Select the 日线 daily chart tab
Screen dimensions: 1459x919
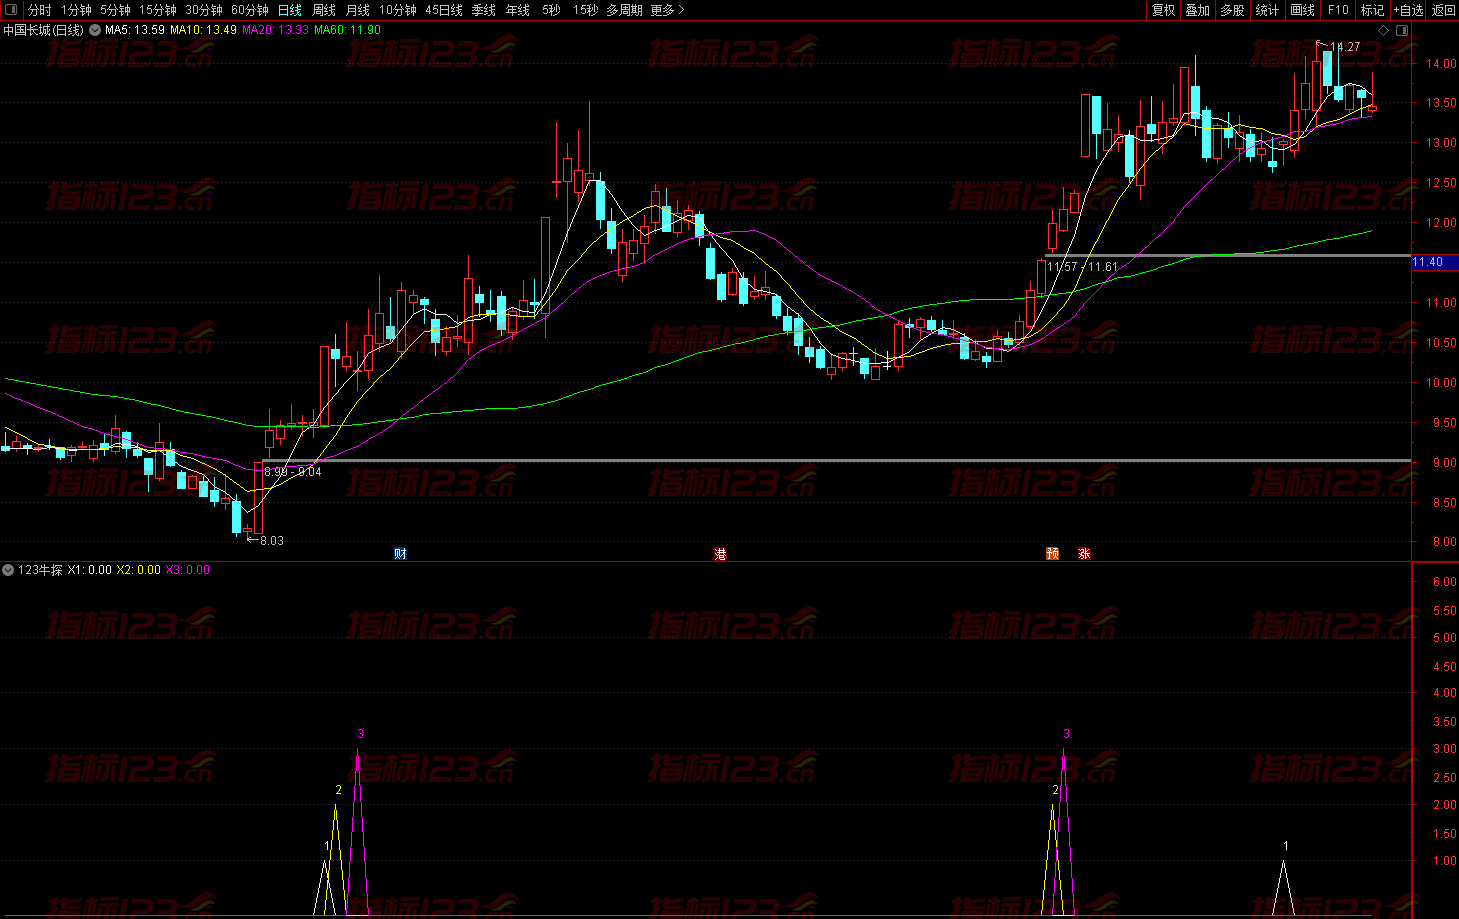click(x=290, y=10)
